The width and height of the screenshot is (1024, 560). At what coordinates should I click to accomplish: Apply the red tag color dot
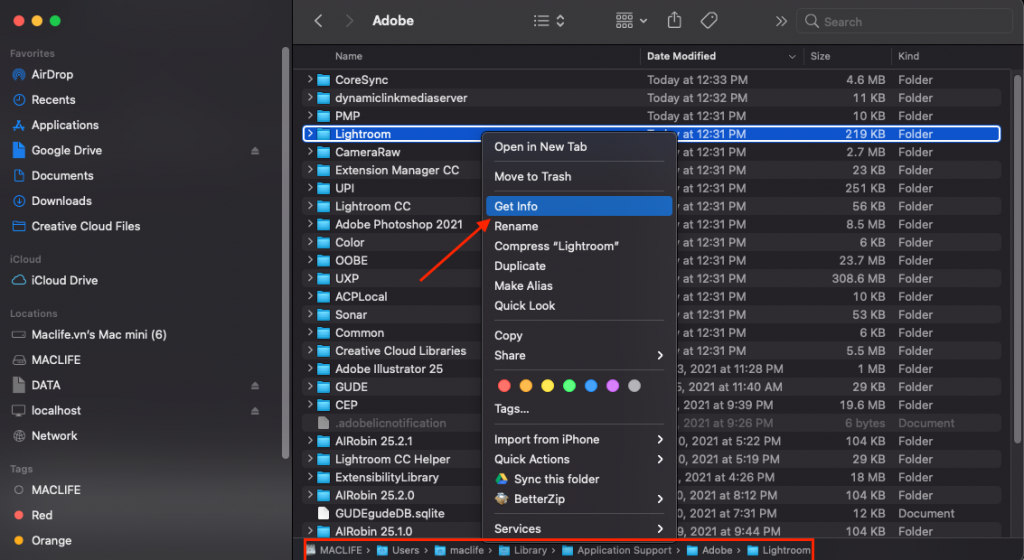pyautogui.click(x=504, y=386)
